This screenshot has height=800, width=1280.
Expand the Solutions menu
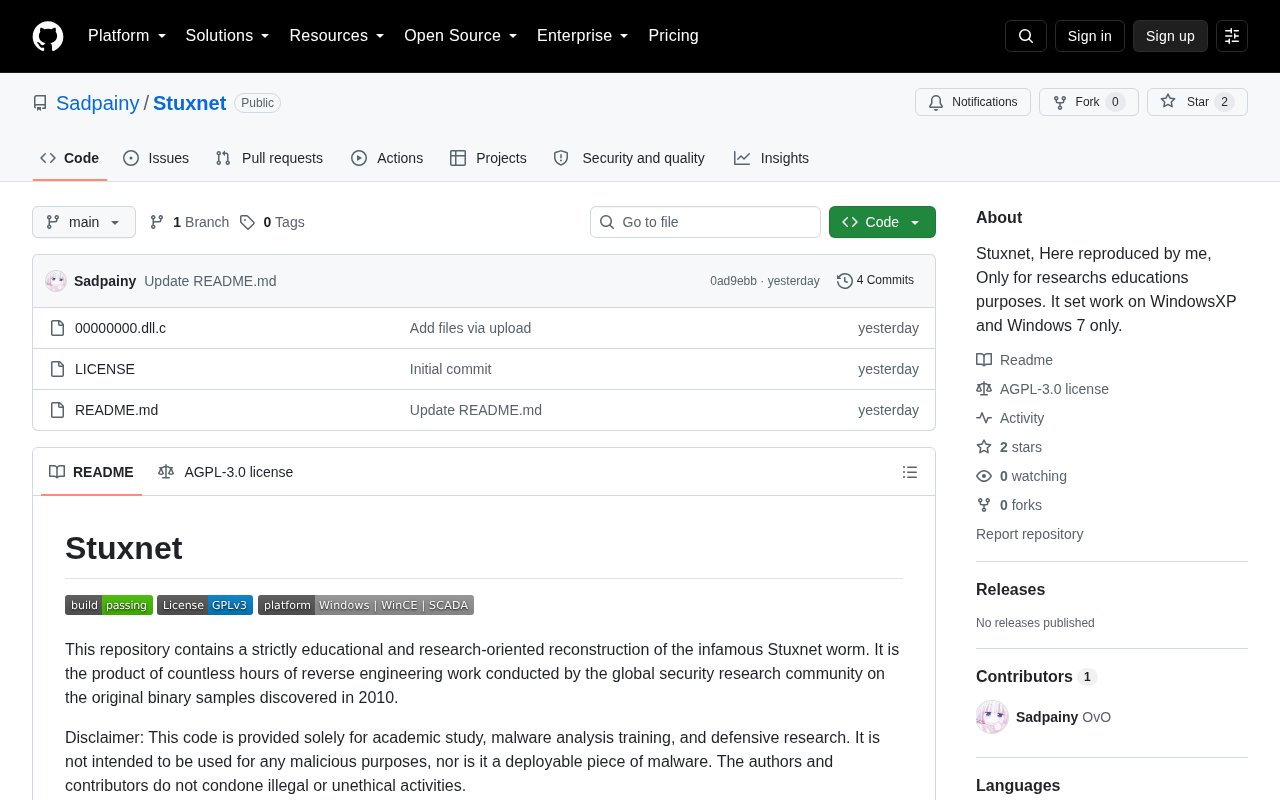(227, 36)
